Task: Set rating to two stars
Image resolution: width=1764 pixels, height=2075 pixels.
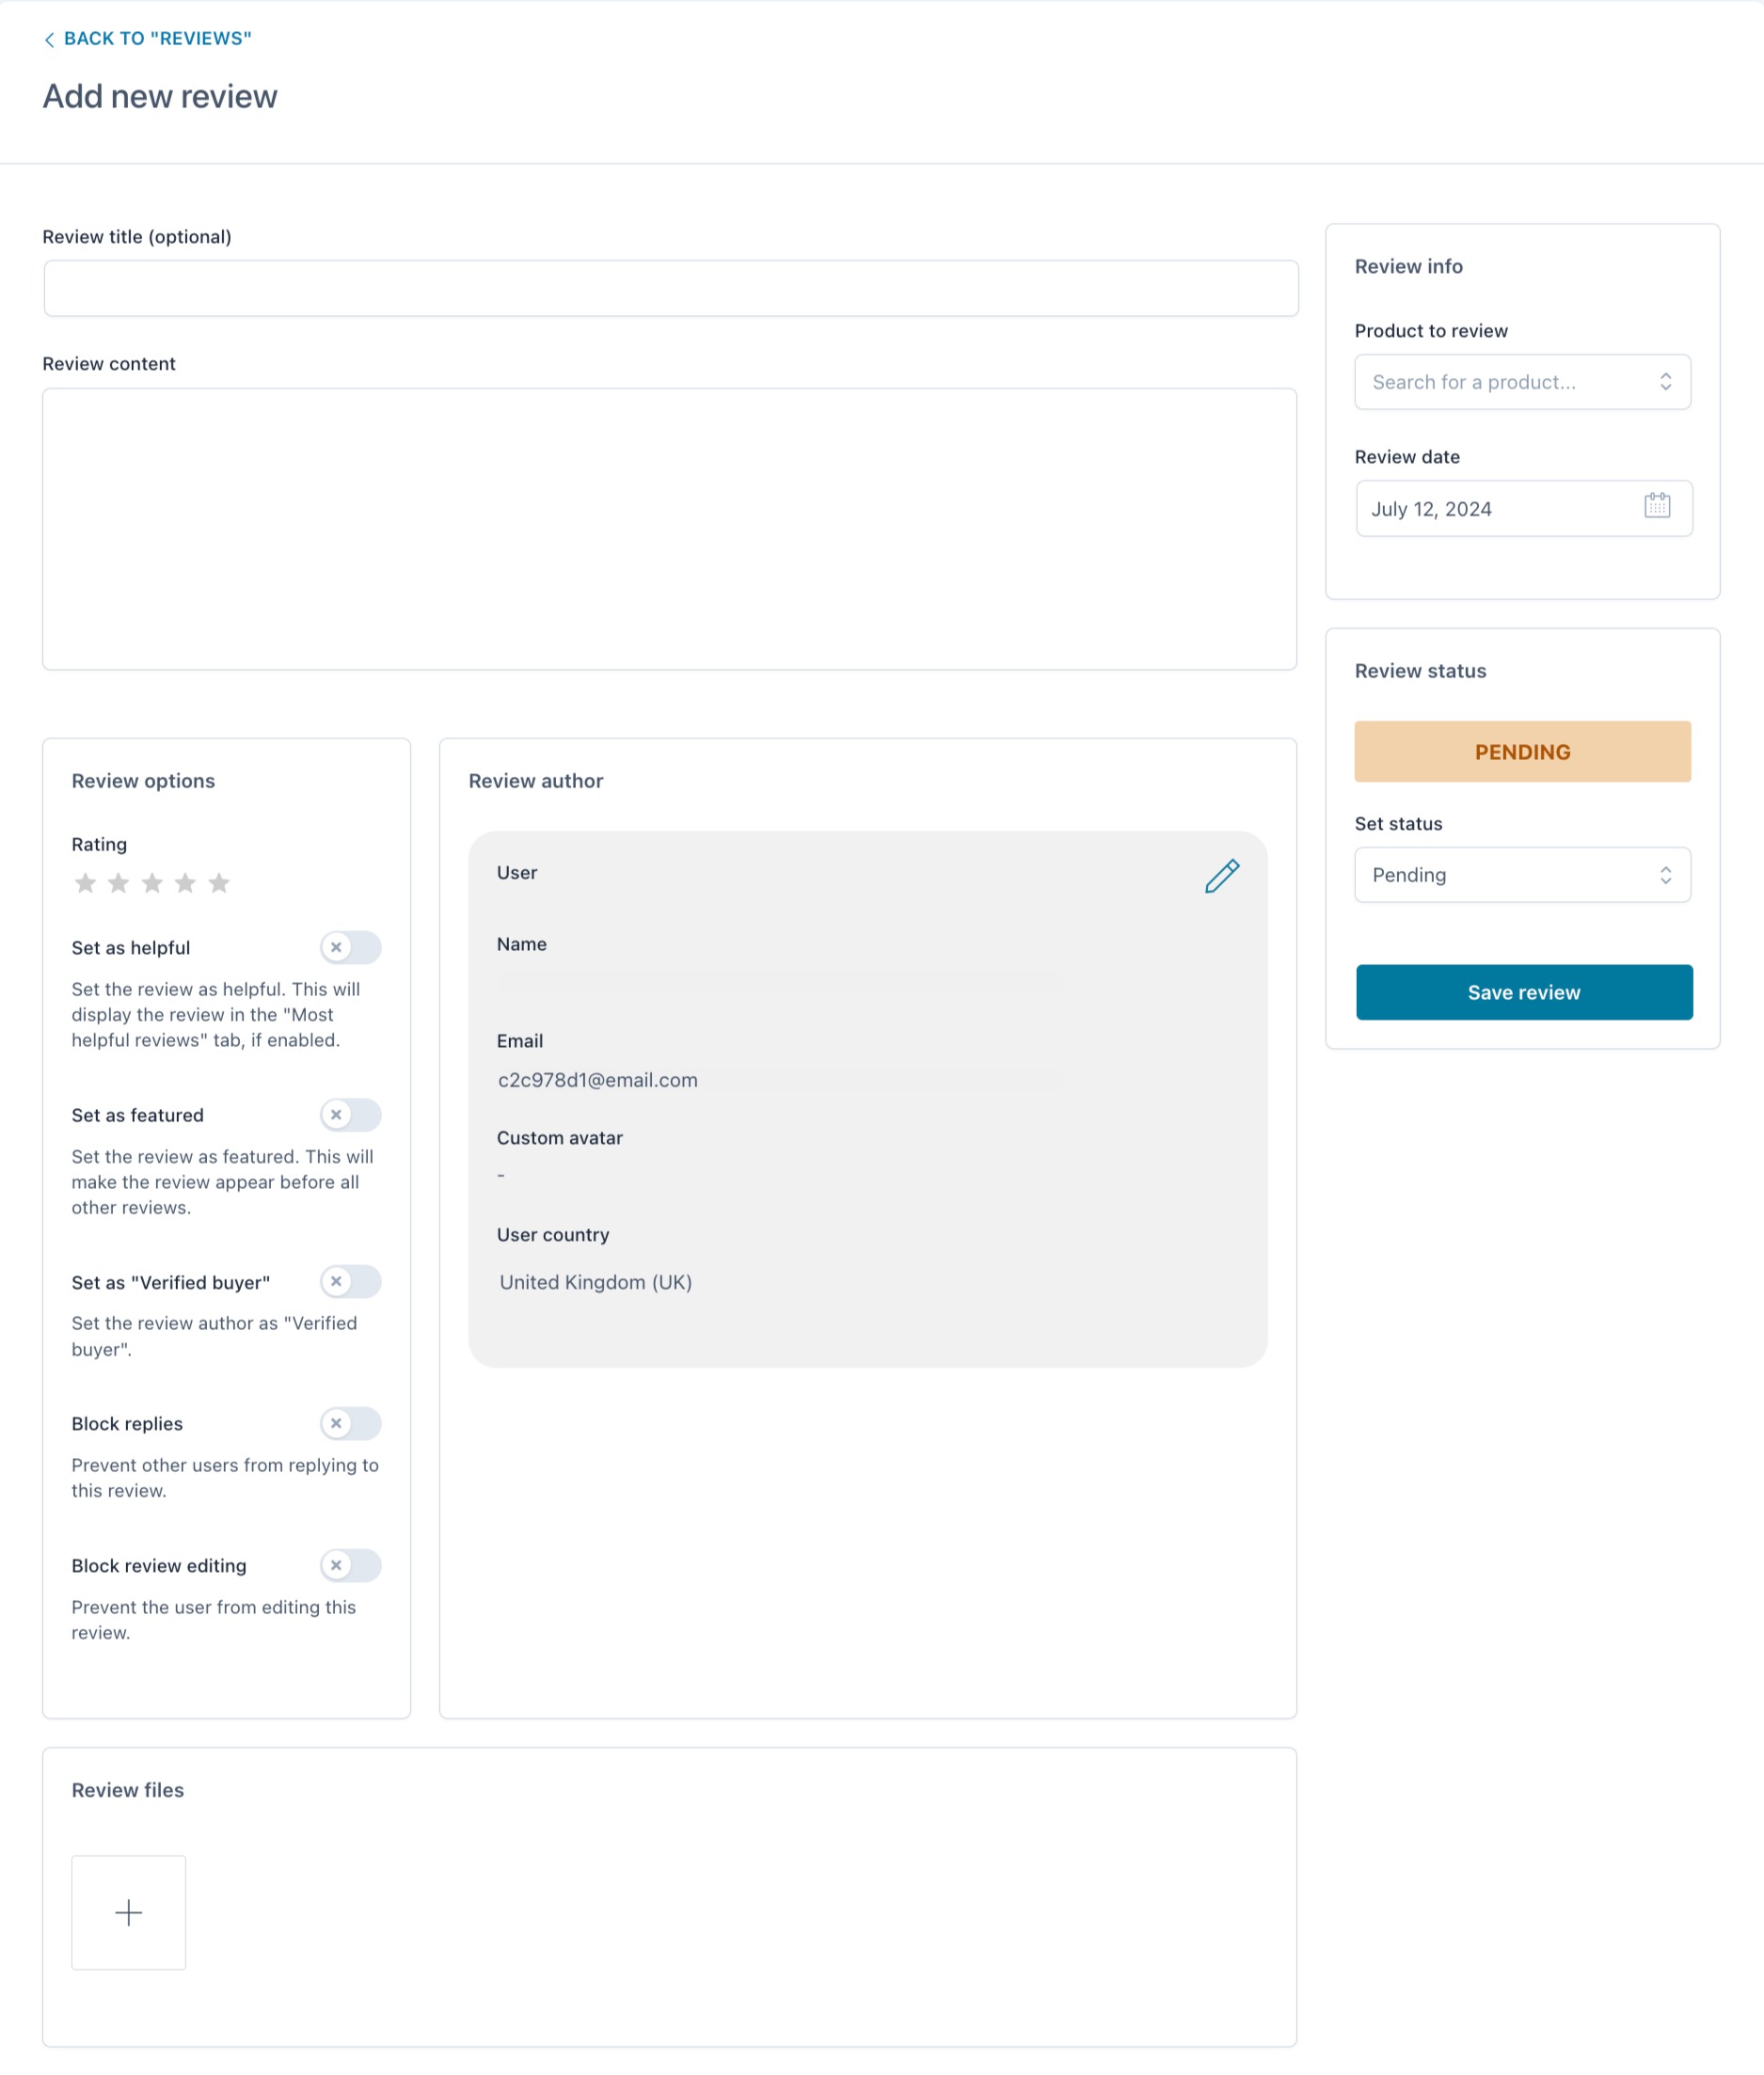Action: (119, 883)
